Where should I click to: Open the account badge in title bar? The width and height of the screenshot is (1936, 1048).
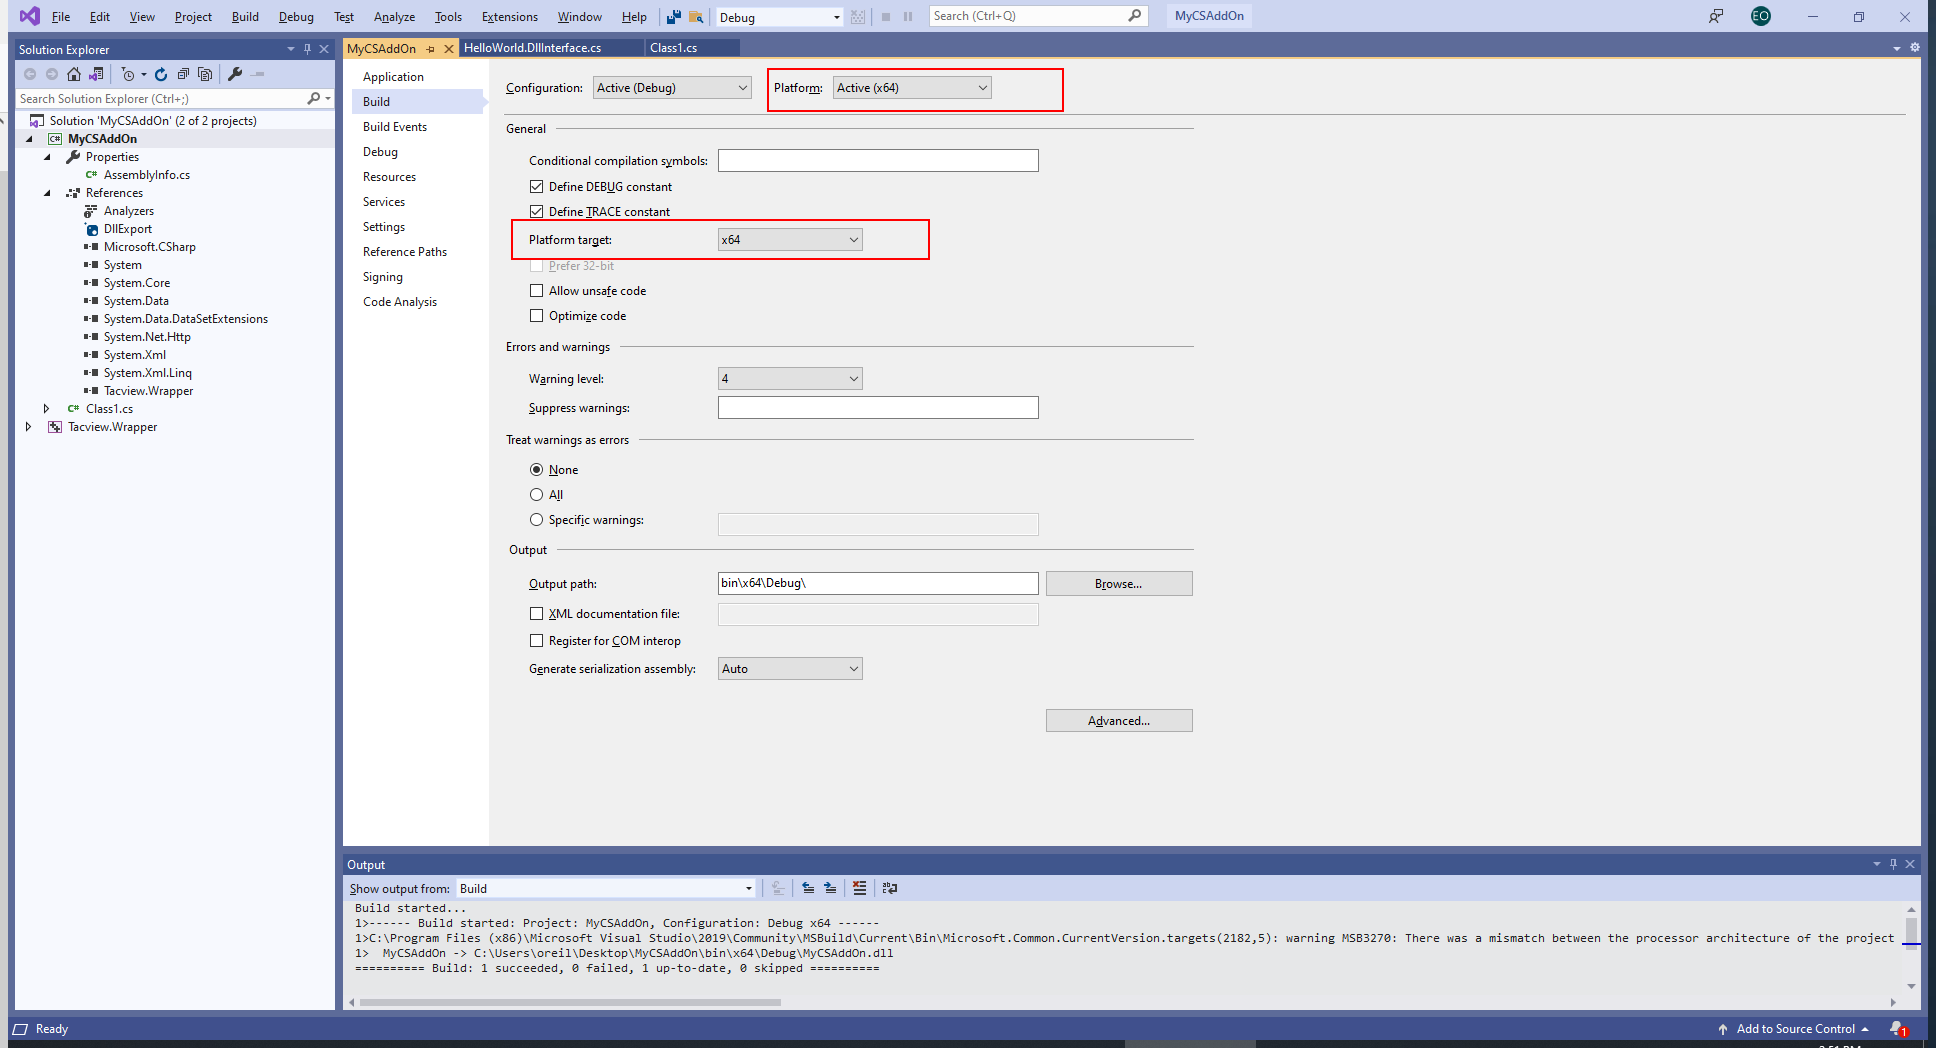pyautogui.click(x=1761, y=16)
